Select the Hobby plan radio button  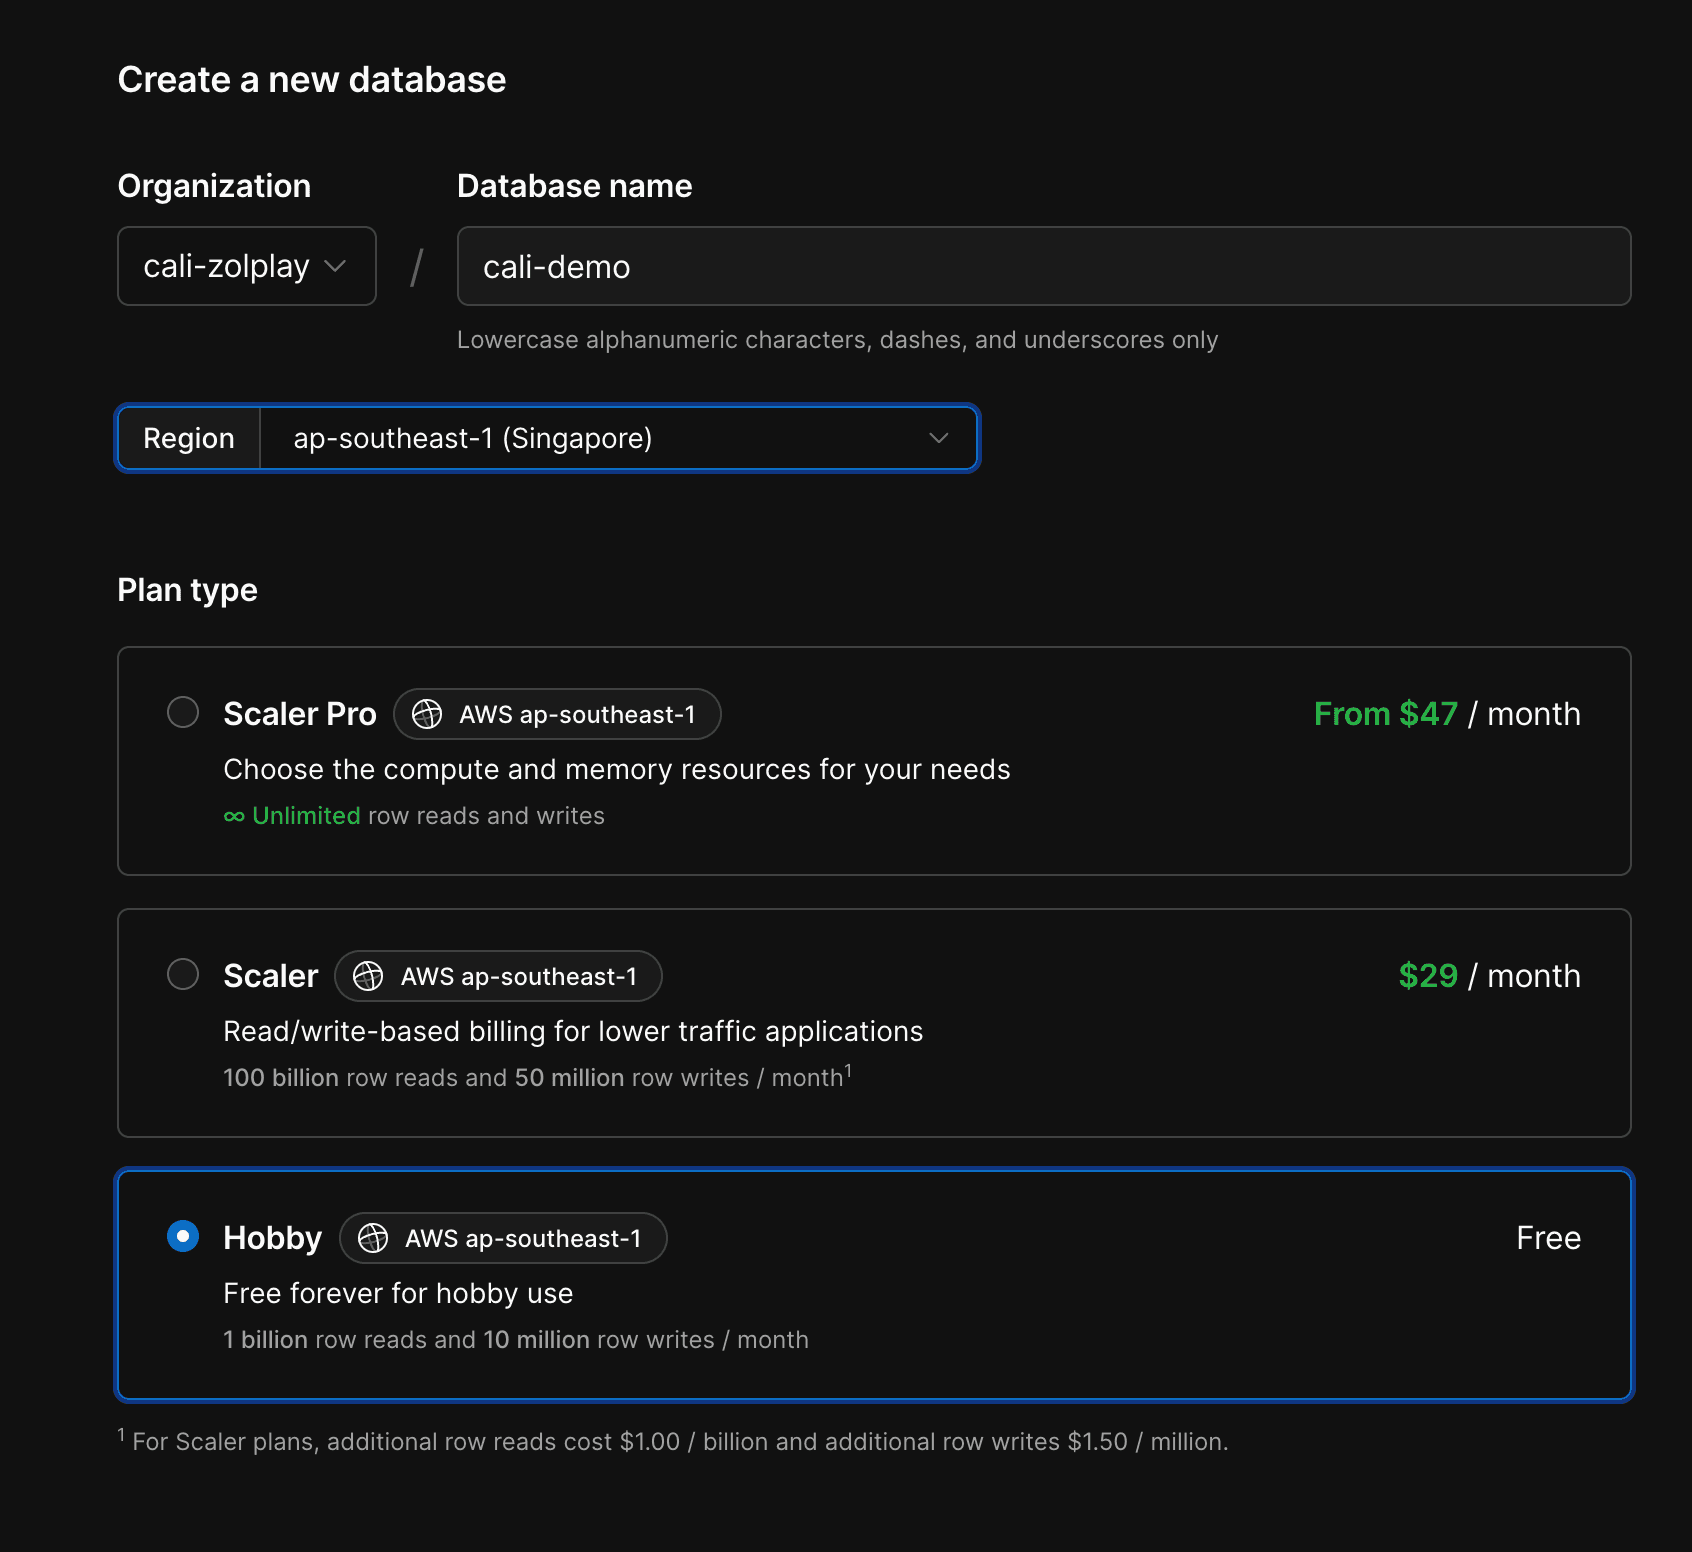(183, 1236)
